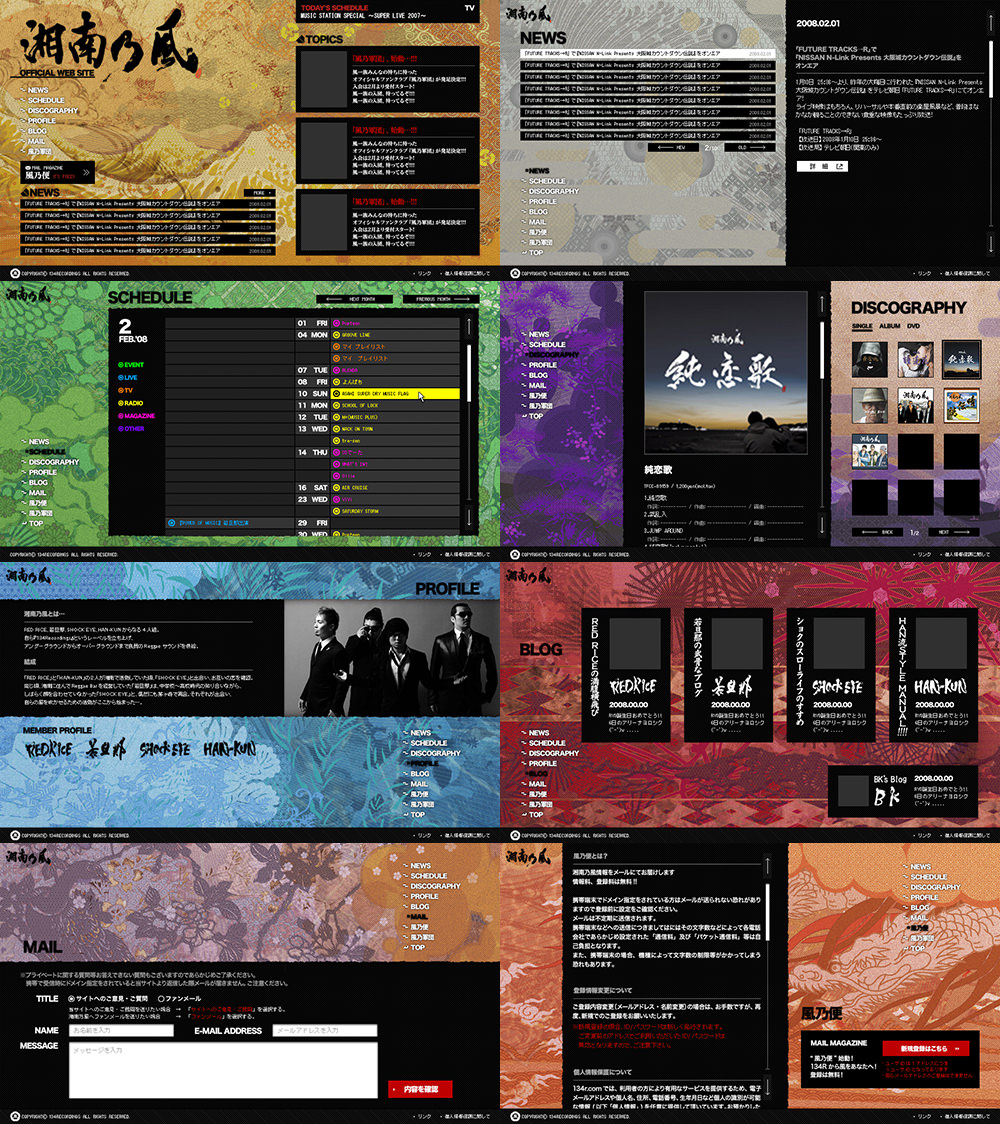Select the blue LIVE schedule category icon
The height and width of the screenshot is (1124, 1000).
coord(120,378)
